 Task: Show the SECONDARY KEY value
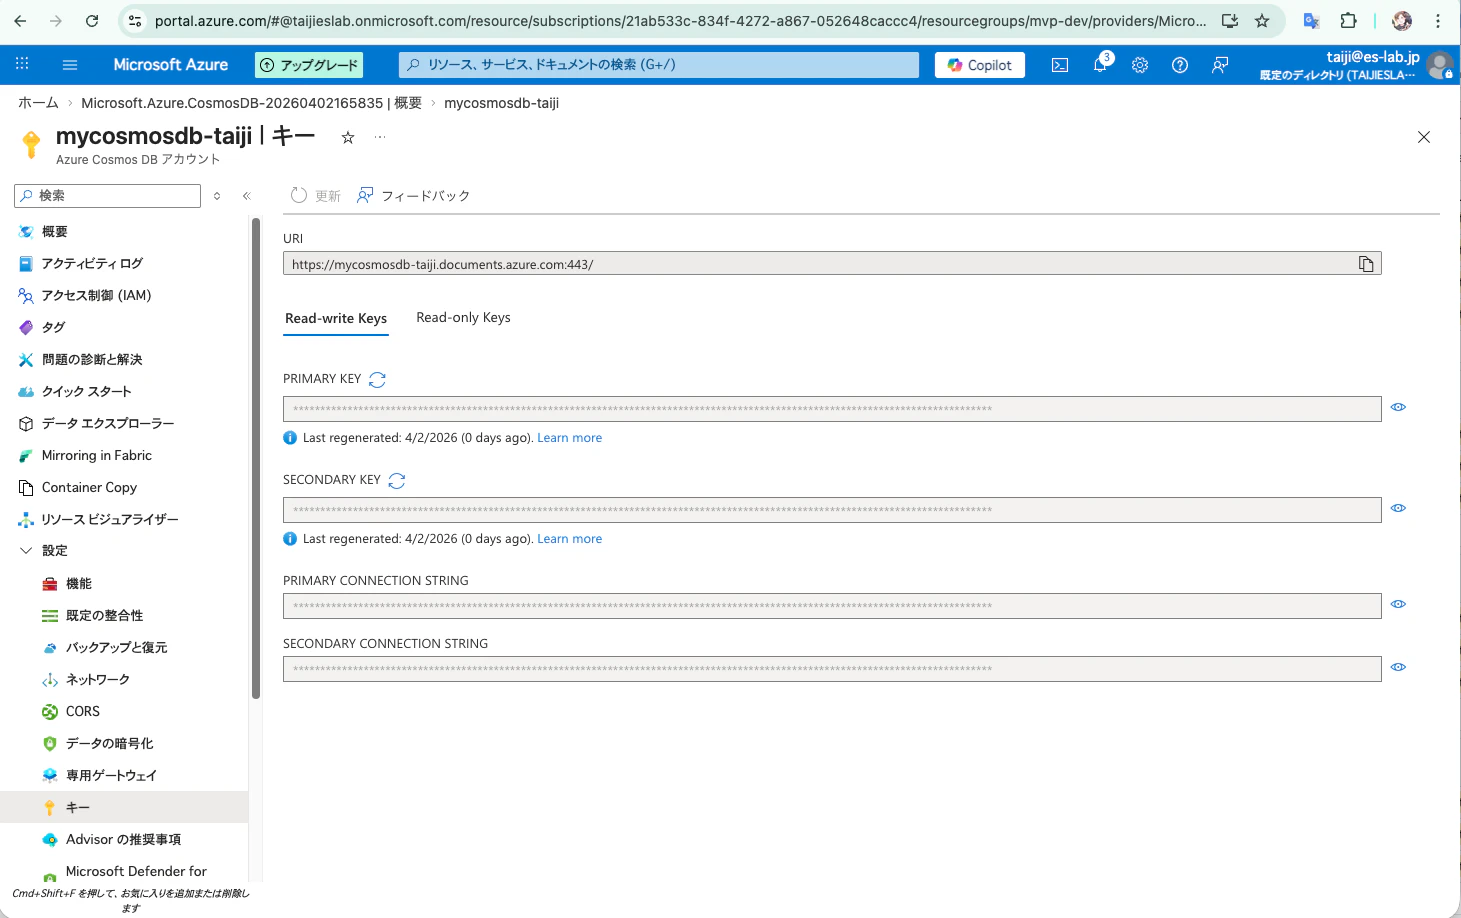(1398, 508)
